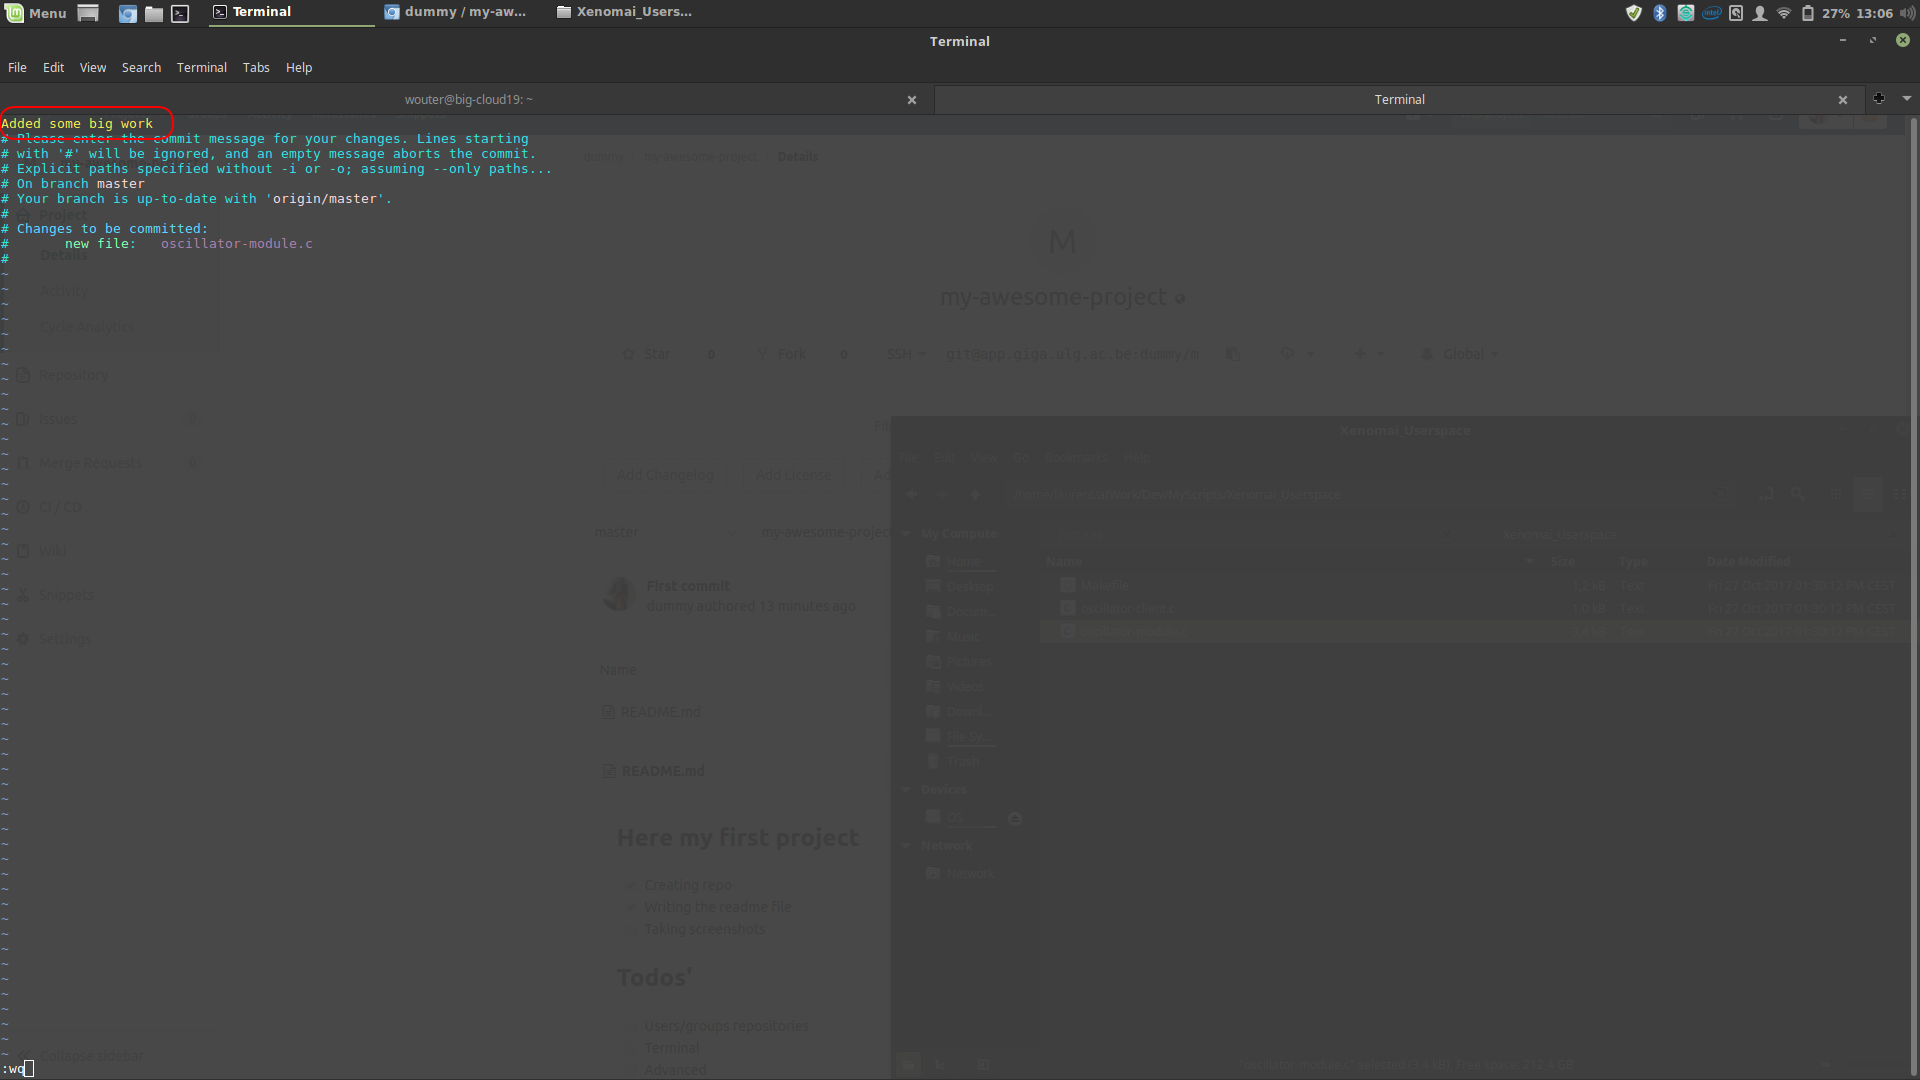Select the wouter@big-cloud19: ~ tab
The height and width of the screenshot is (1080, 1920).
pos(467,99)
